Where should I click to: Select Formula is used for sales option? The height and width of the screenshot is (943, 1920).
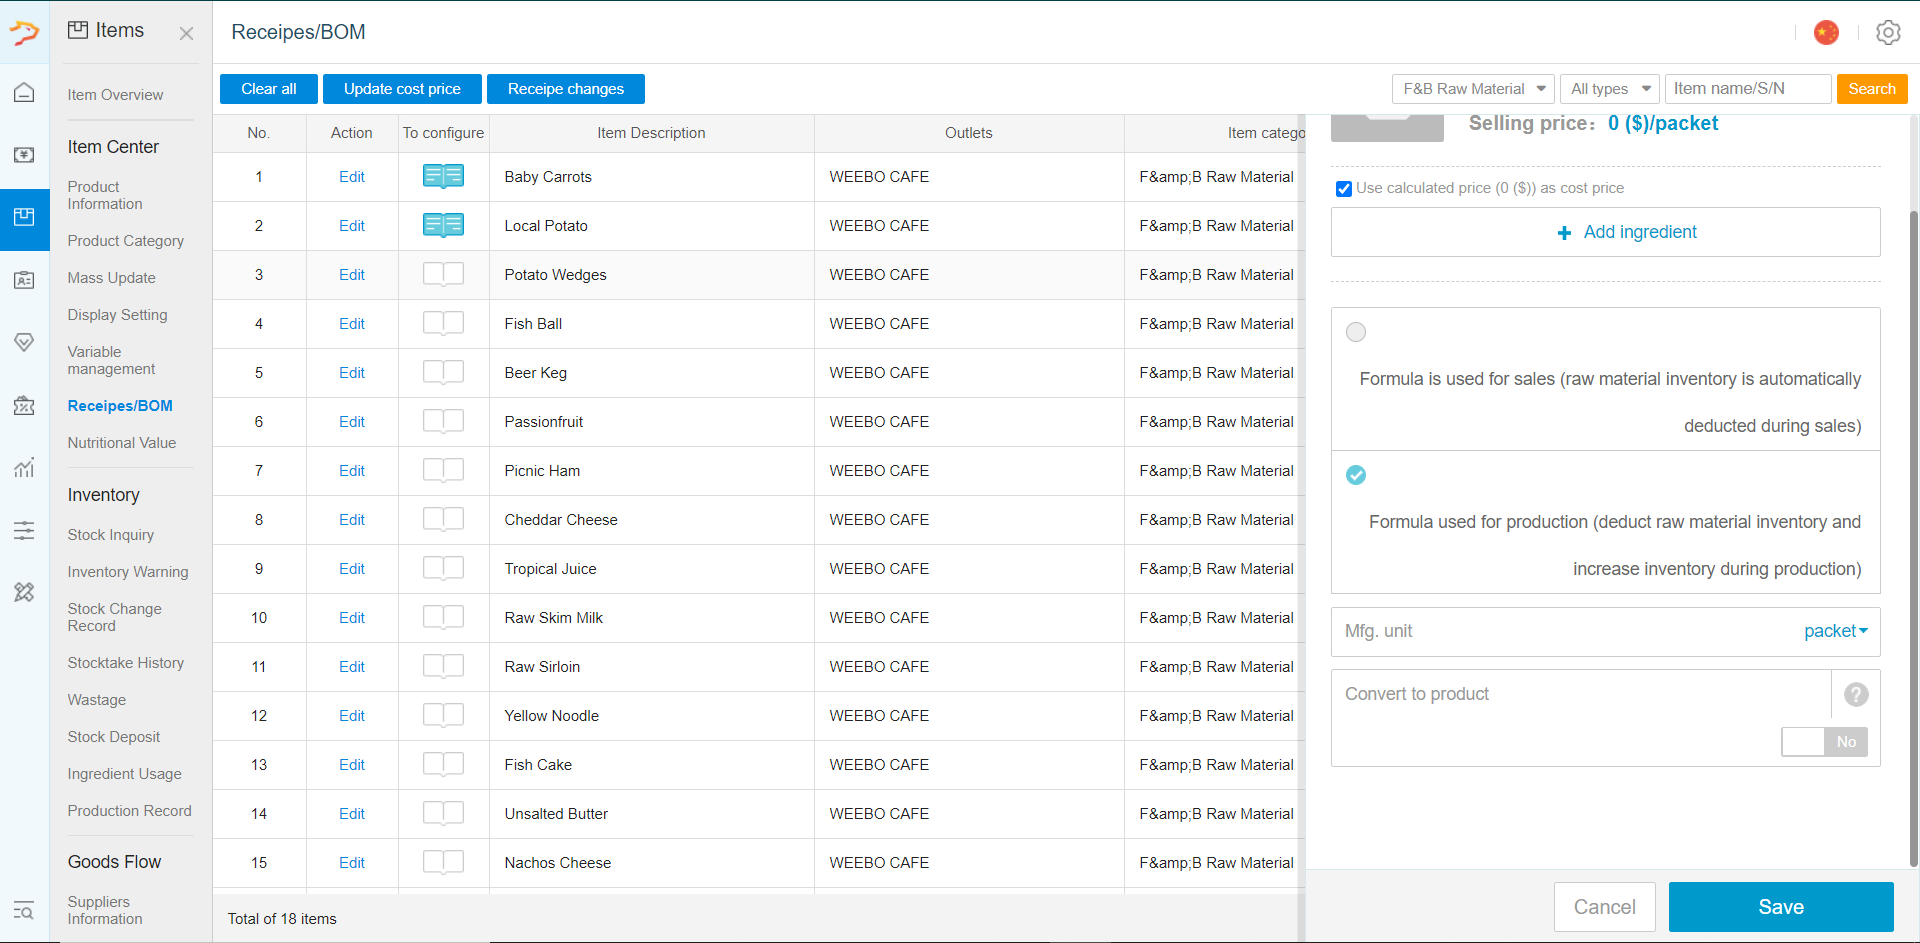[x=1356, y=332]
